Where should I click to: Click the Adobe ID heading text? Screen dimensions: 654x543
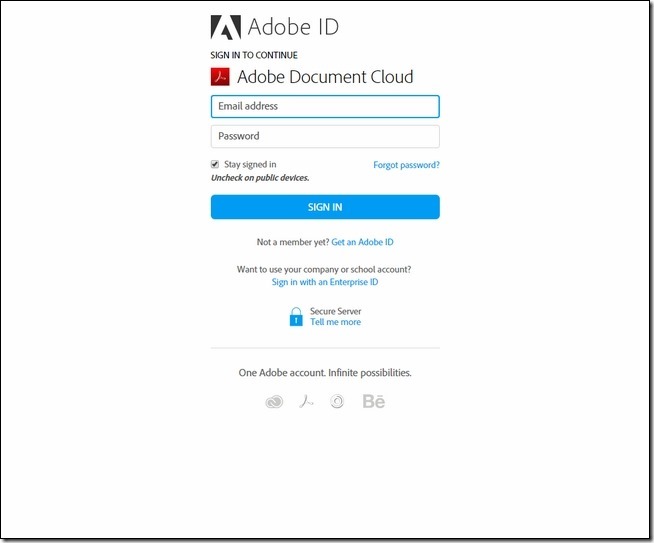(x=293, y=27)
